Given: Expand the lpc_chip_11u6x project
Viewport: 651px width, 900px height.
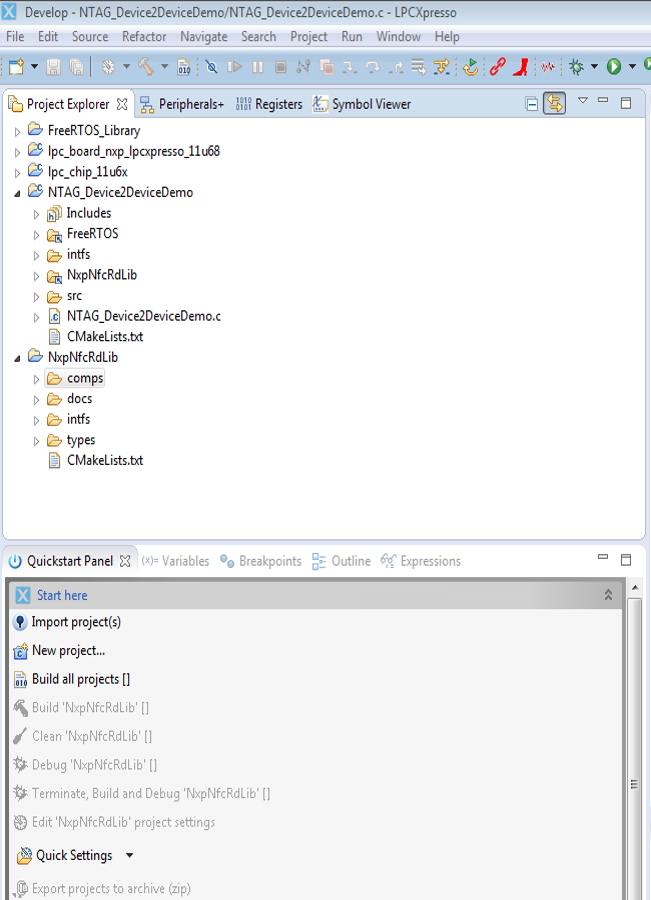Looking at the screenshot, I should pos(17,173).
